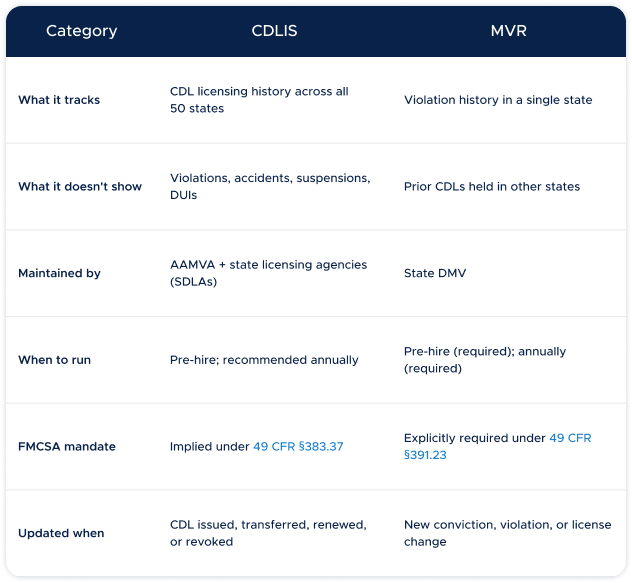
Task: Click New conviction, violation, or license change
Action: [507, 533]
